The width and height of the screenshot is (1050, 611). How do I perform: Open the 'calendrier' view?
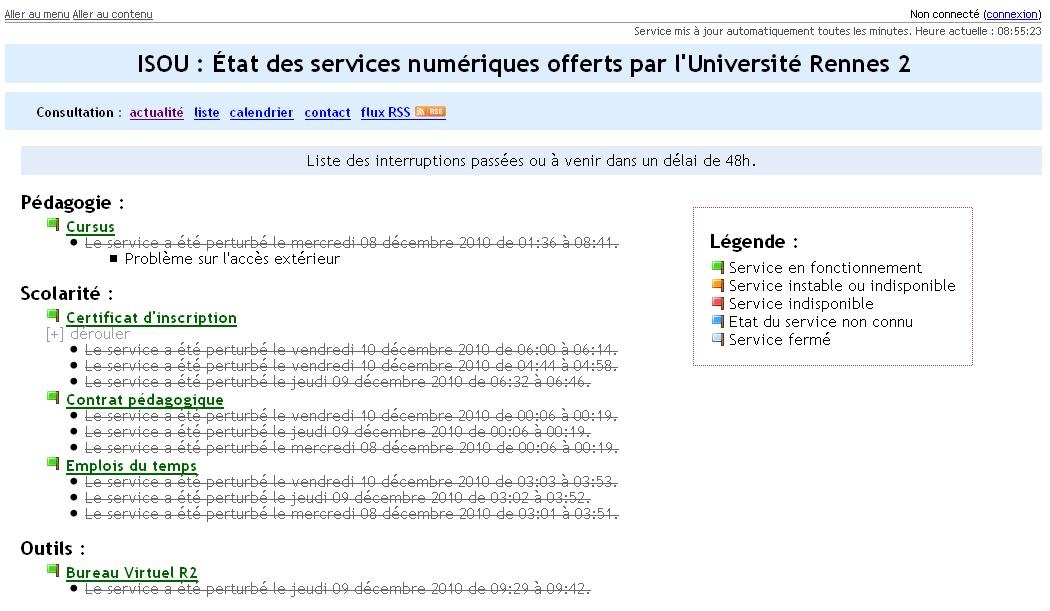coord(261,113)
